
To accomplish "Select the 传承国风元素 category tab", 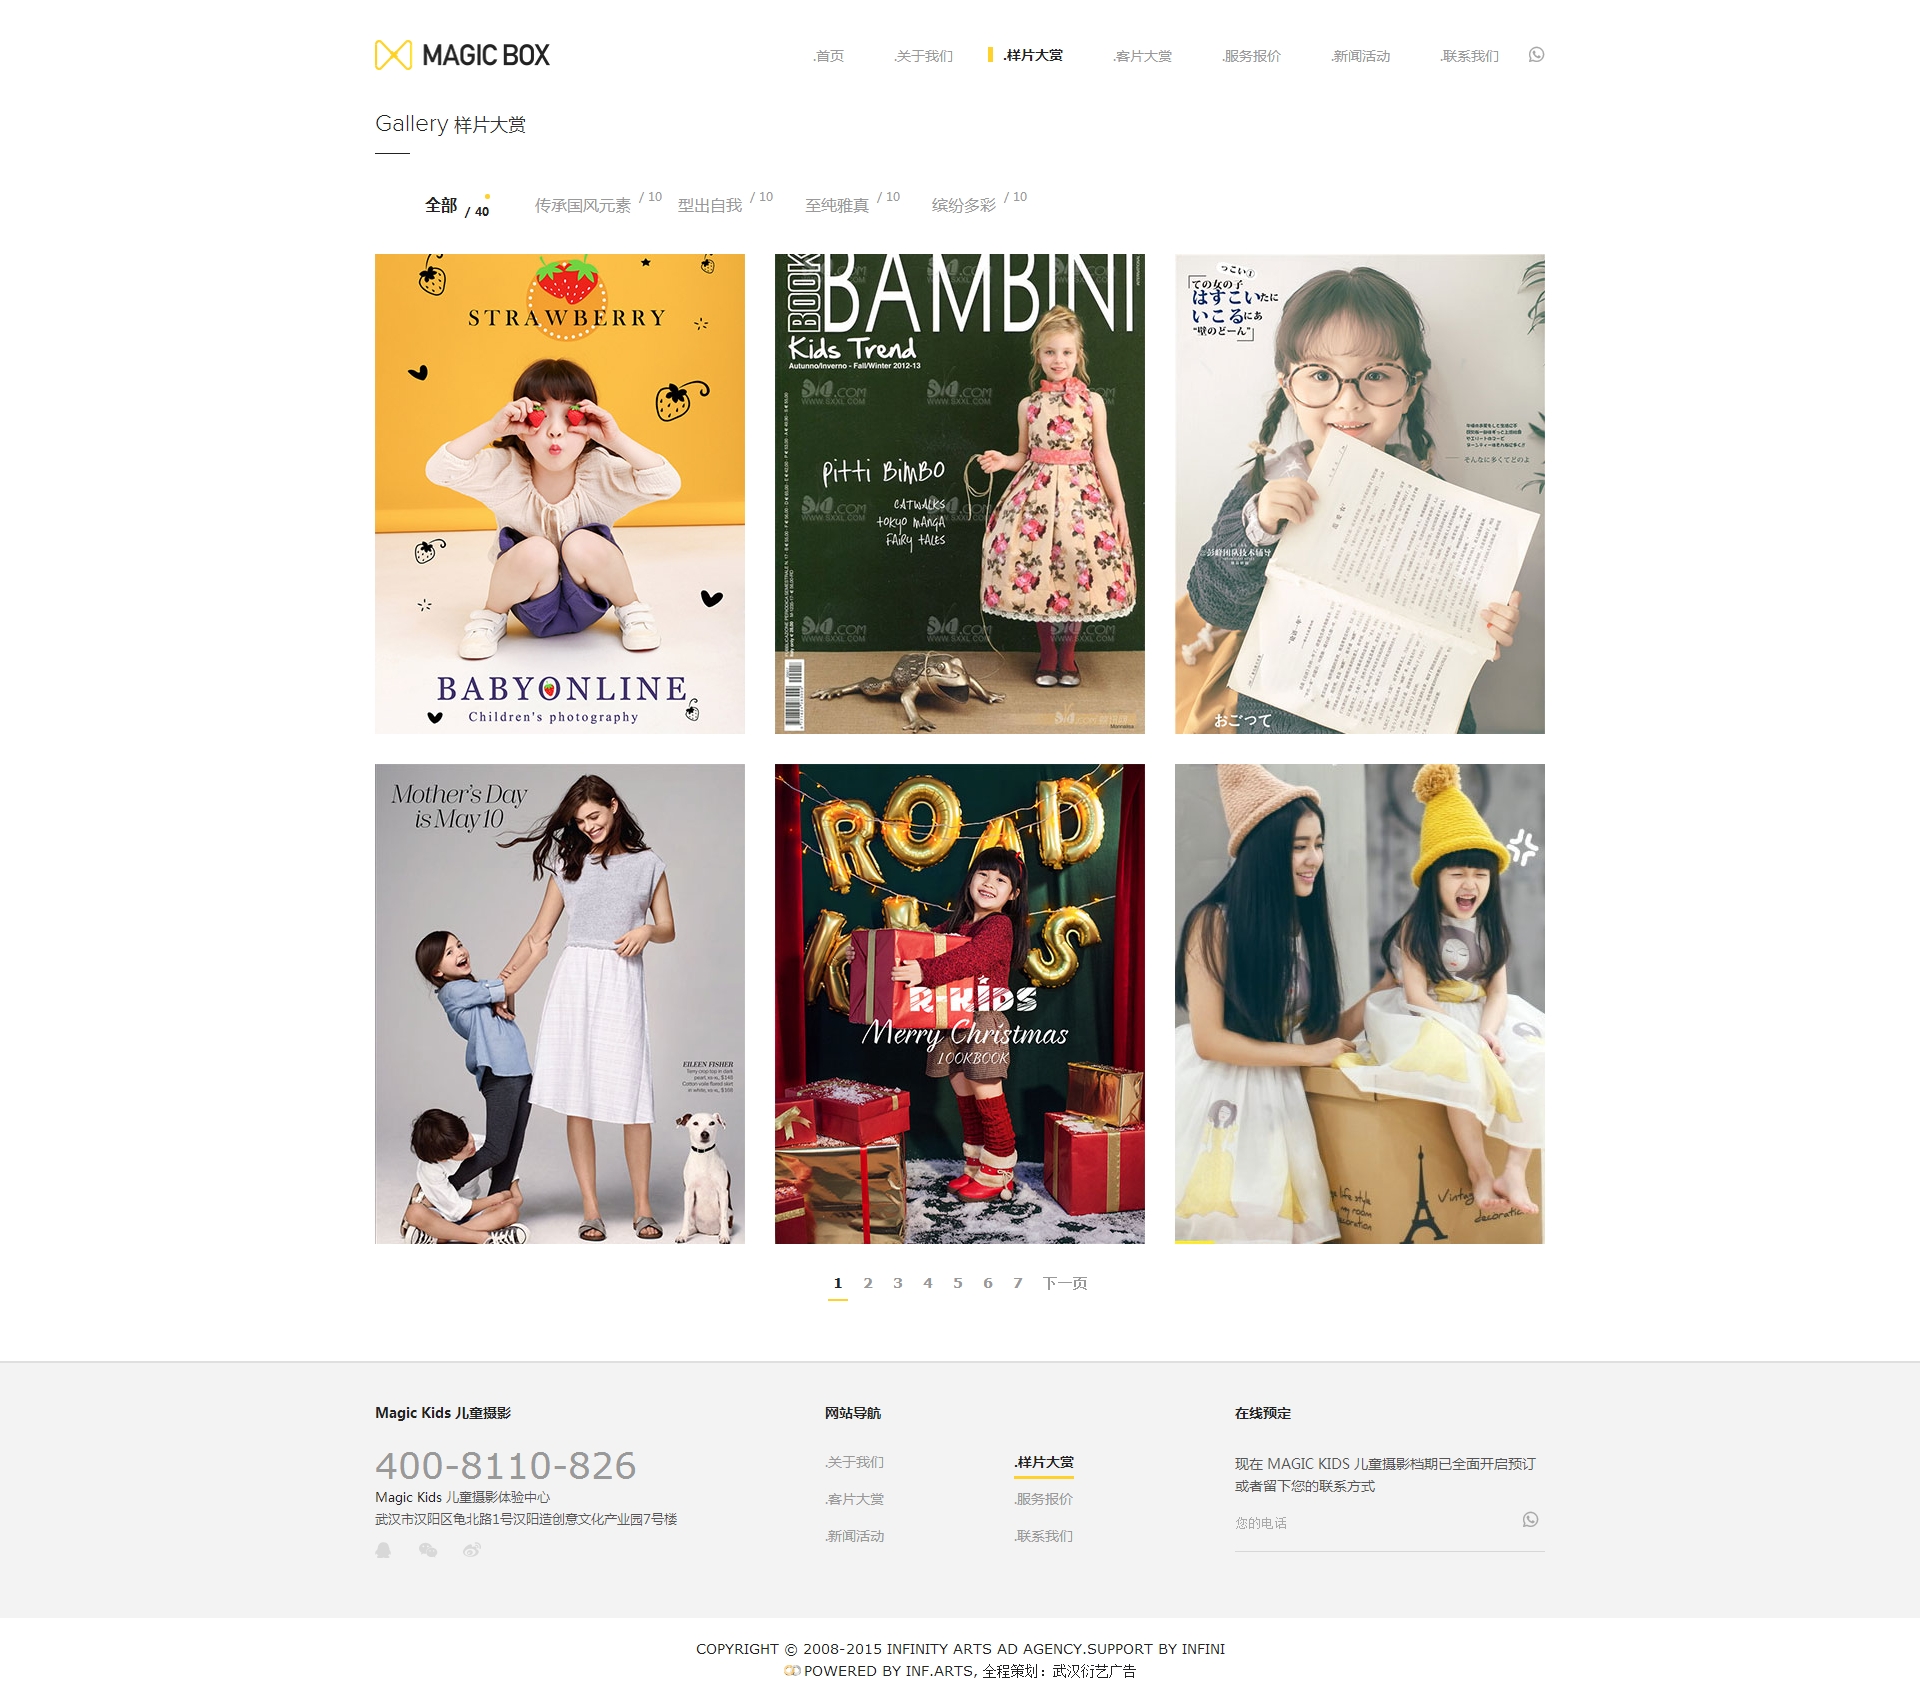I will [x=583, y=205].
